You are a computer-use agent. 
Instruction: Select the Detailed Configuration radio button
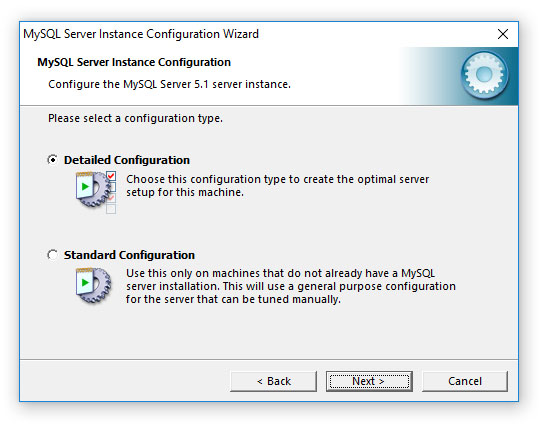pyautogui.click(x=52, y=160)
